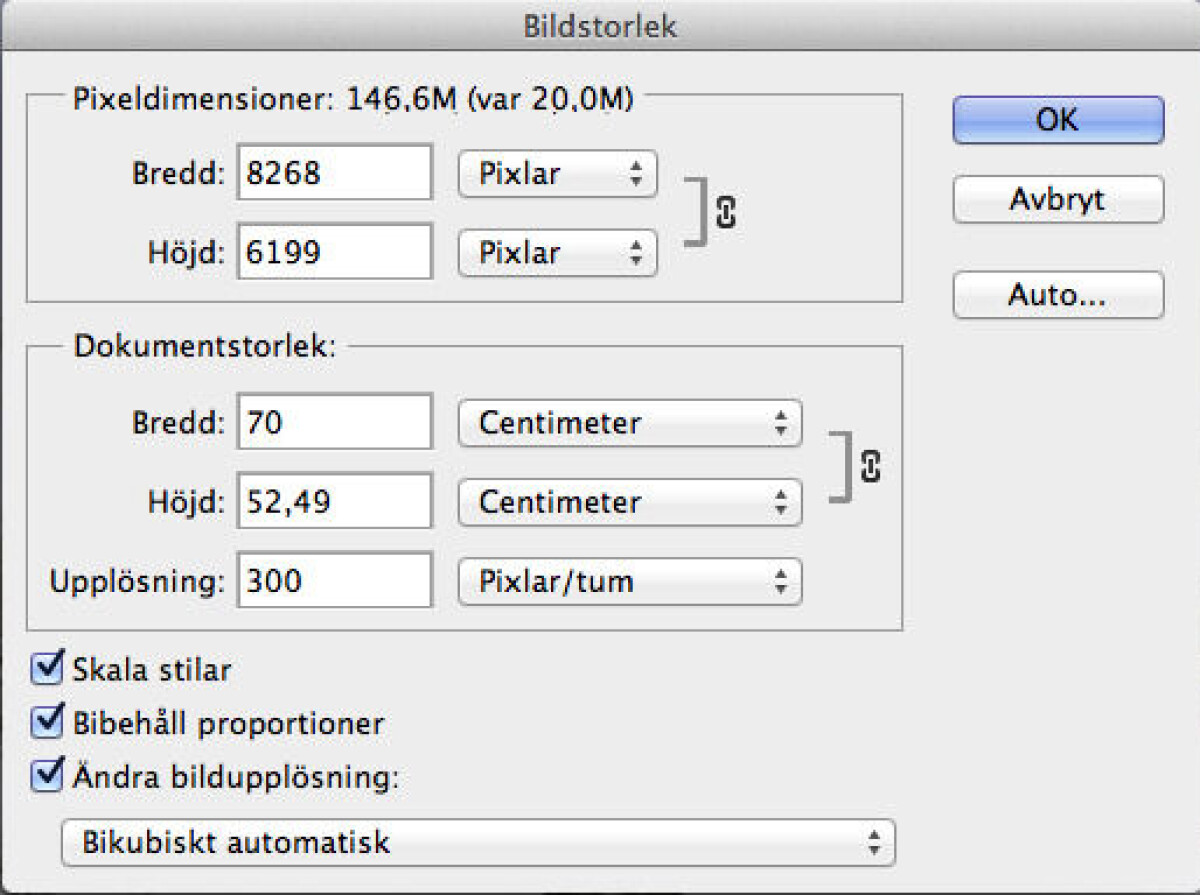Screen dimensions: 1200x895
Task: Open the pixel Bredd unit dropdown (Pixlar)
Action: pyautogui.click(x=558, y=174)
